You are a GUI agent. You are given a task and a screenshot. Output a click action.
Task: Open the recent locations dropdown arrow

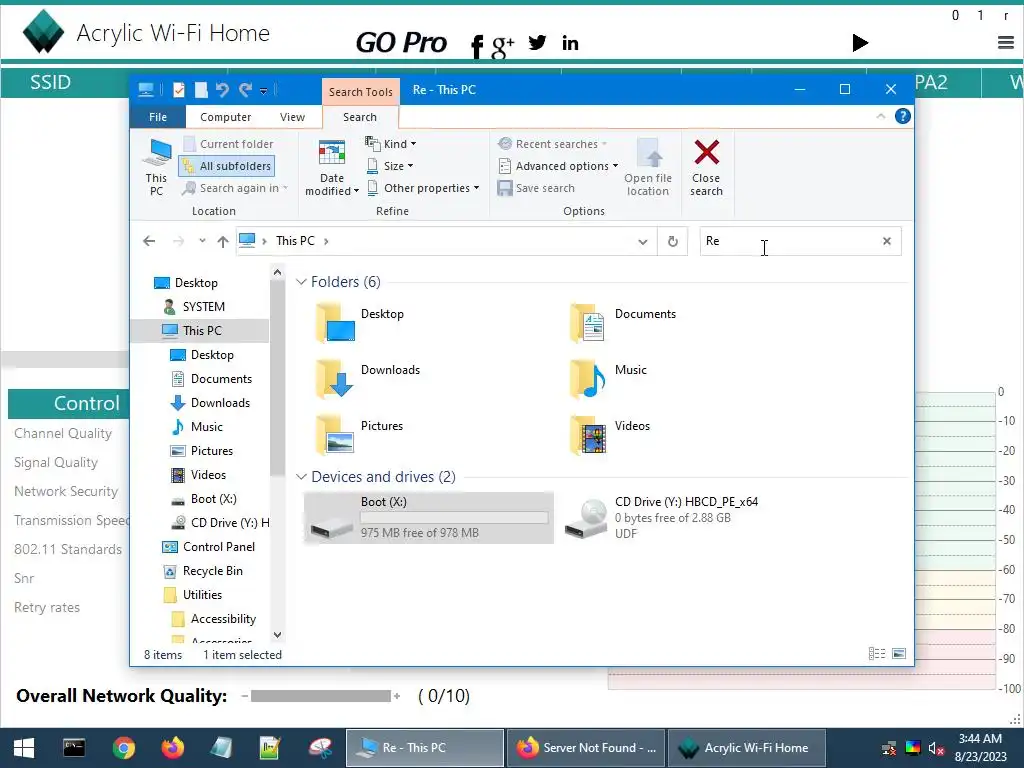pos(202,240)
